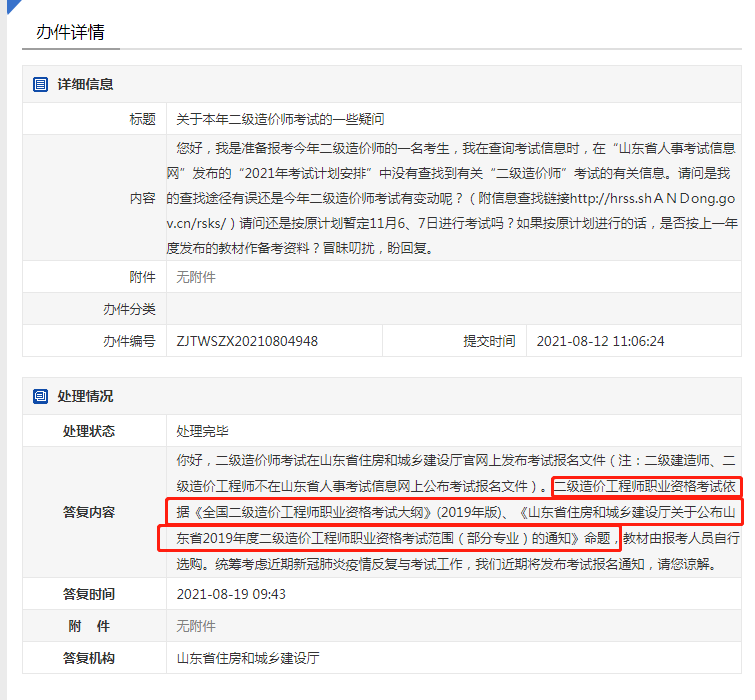
Task: Click the 处理情况 section icon
Action: (40, 396)
